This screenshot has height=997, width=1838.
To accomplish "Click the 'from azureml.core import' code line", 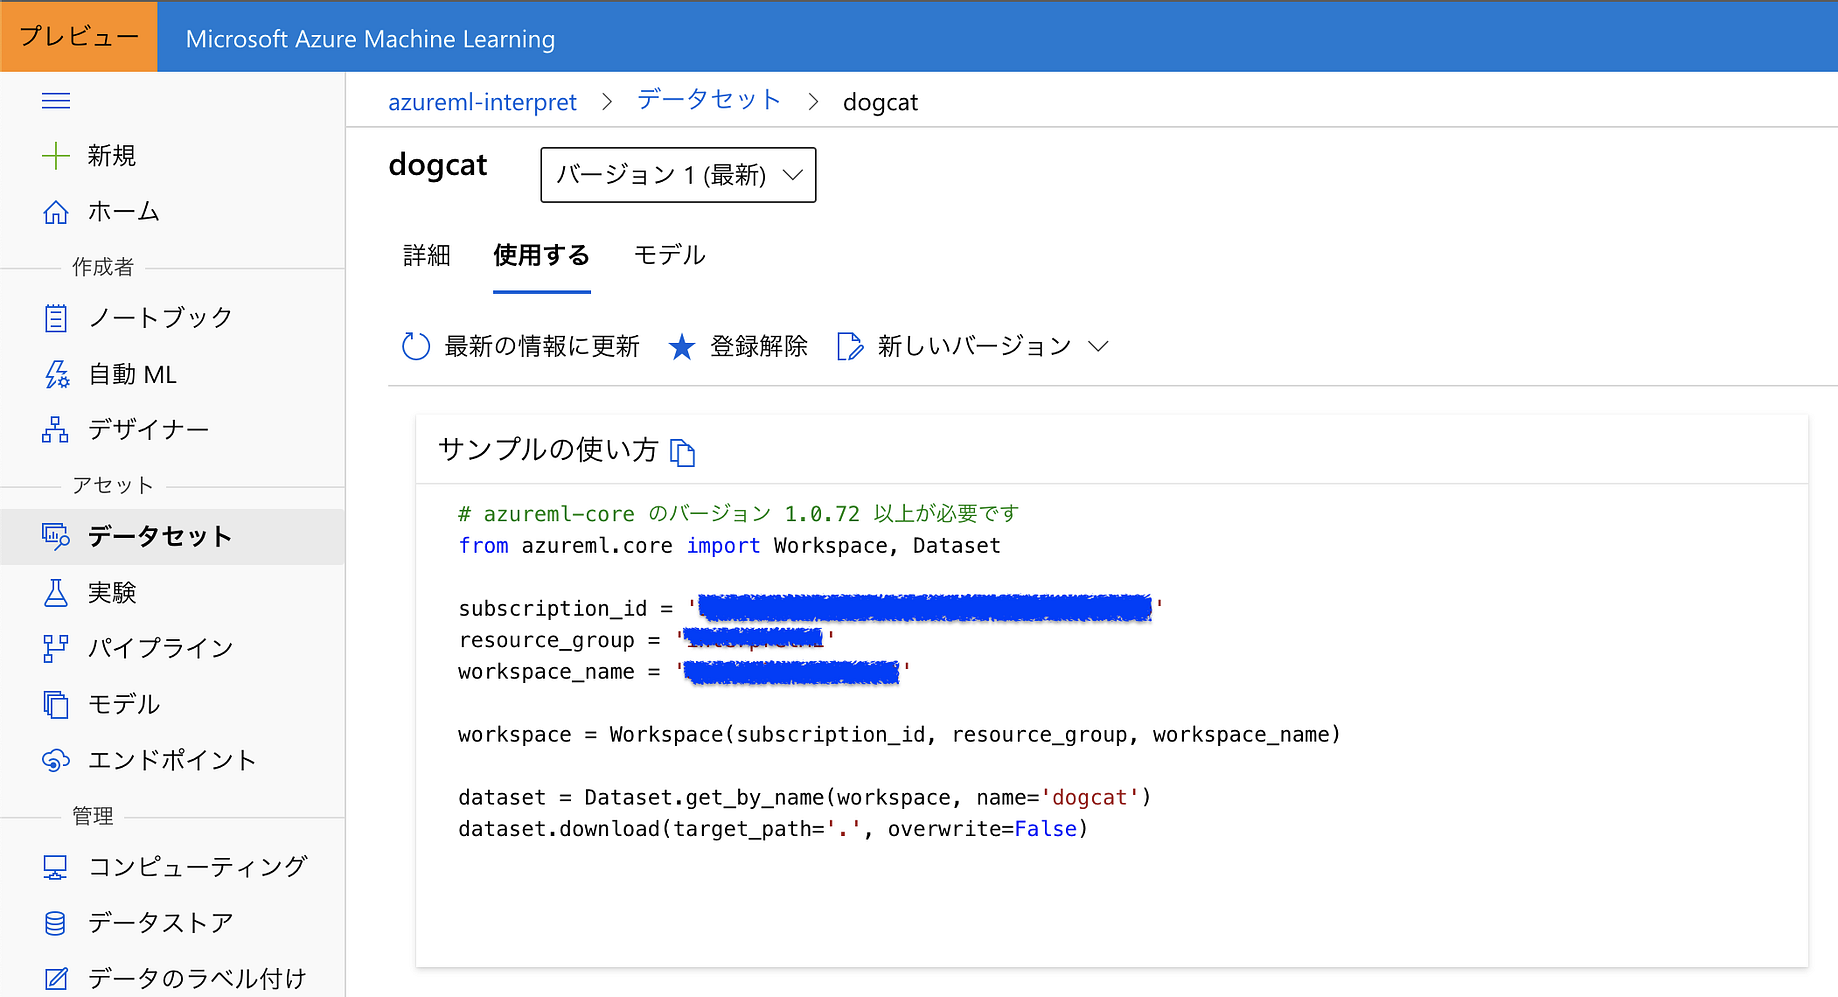I will click(x=729, y=546).
